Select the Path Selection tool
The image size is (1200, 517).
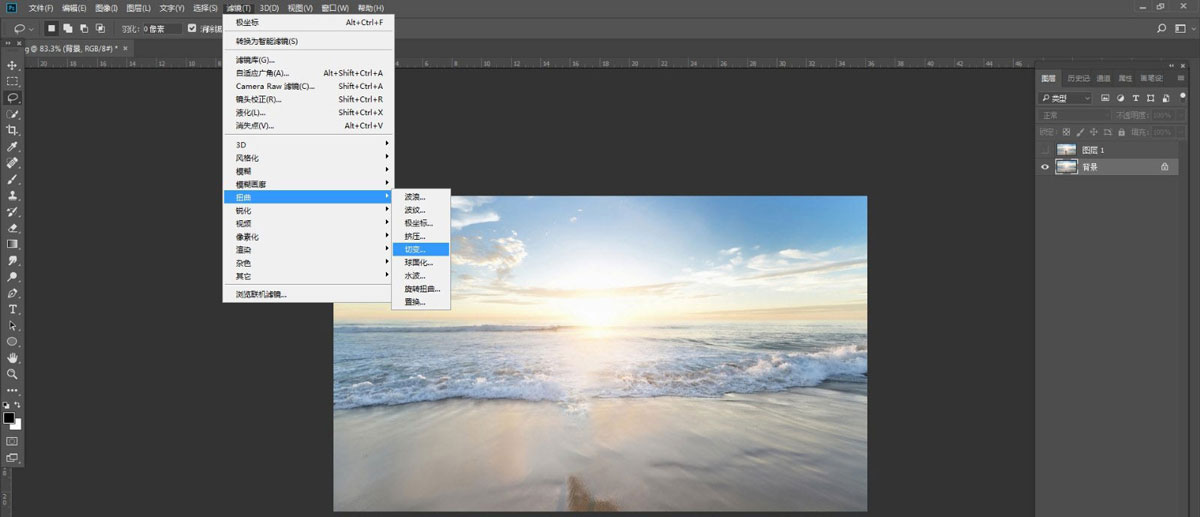[x=12, y=325]
